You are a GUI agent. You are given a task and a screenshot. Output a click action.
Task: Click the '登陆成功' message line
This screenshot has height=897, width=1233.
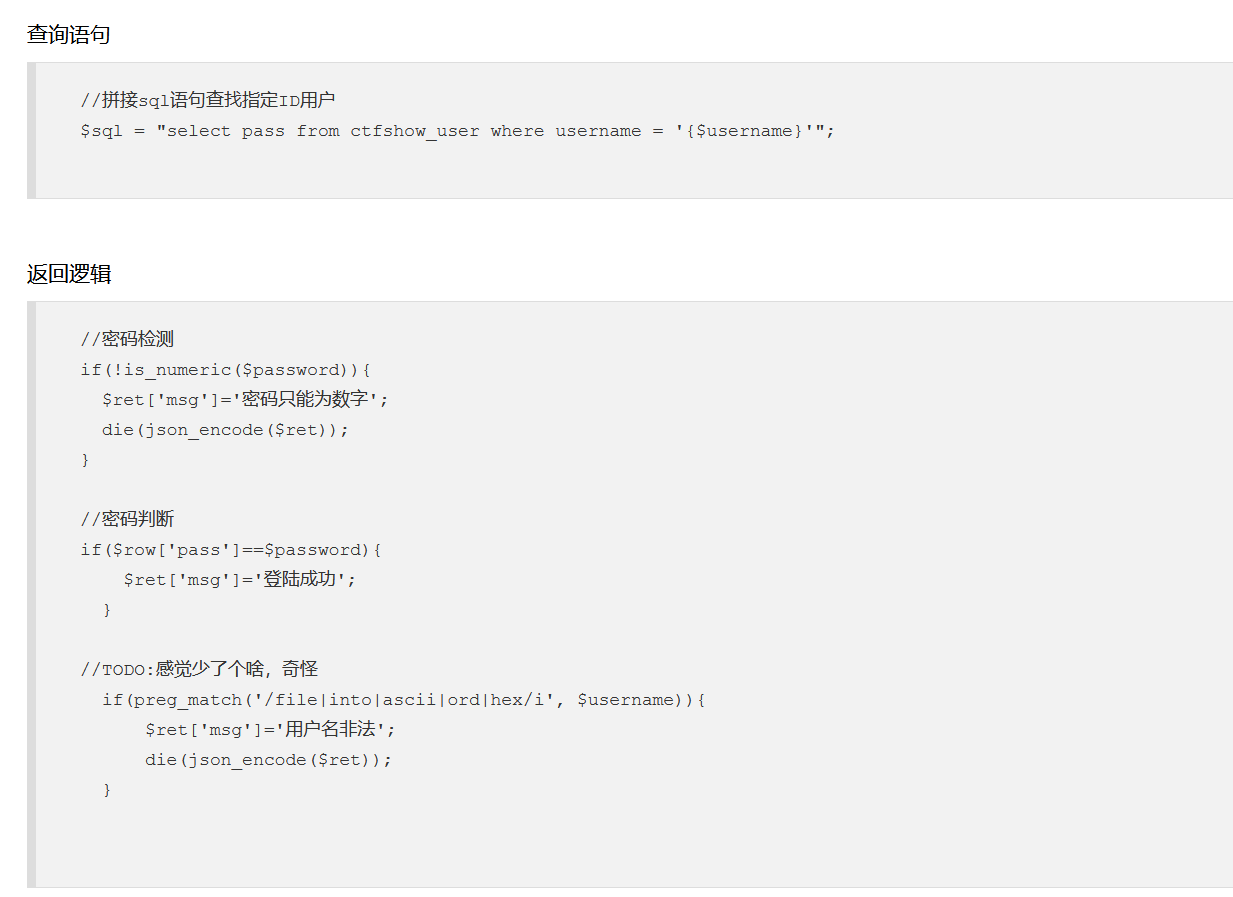click(240, 579)
